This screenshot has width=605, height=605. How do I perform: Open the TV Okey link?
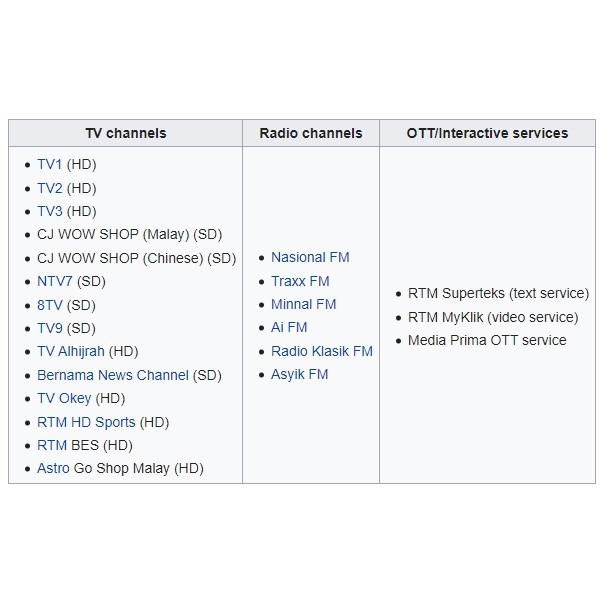(x=64, y=398)
